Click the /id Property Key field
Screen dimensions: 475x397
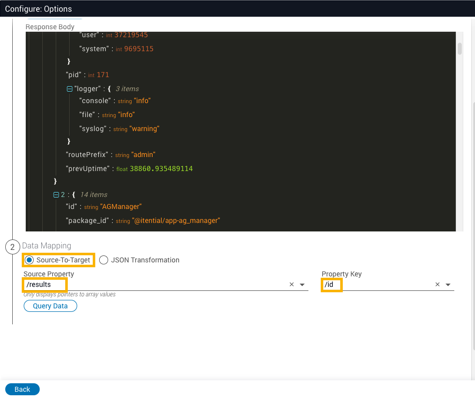point(388,284)
